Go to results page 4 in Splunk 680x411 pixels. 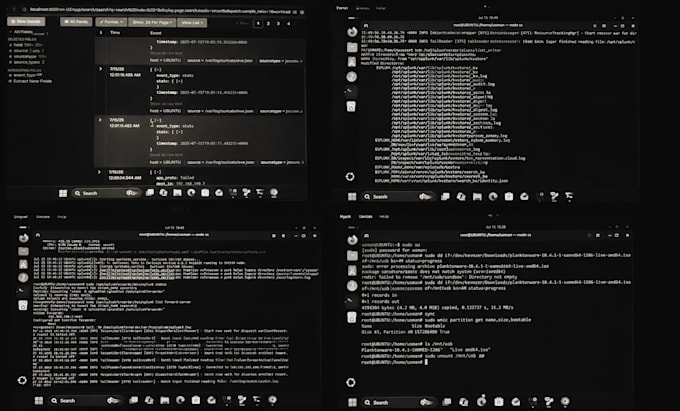[288, 23]
